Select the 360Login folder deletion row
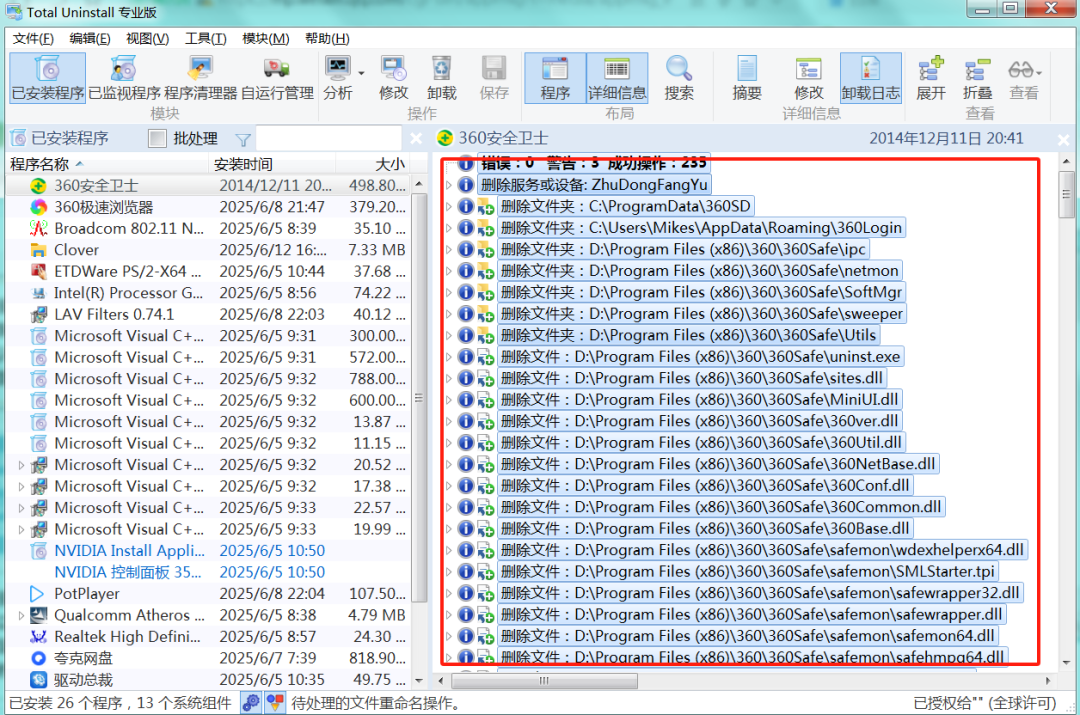The image size is (1080, 715). 701,227
